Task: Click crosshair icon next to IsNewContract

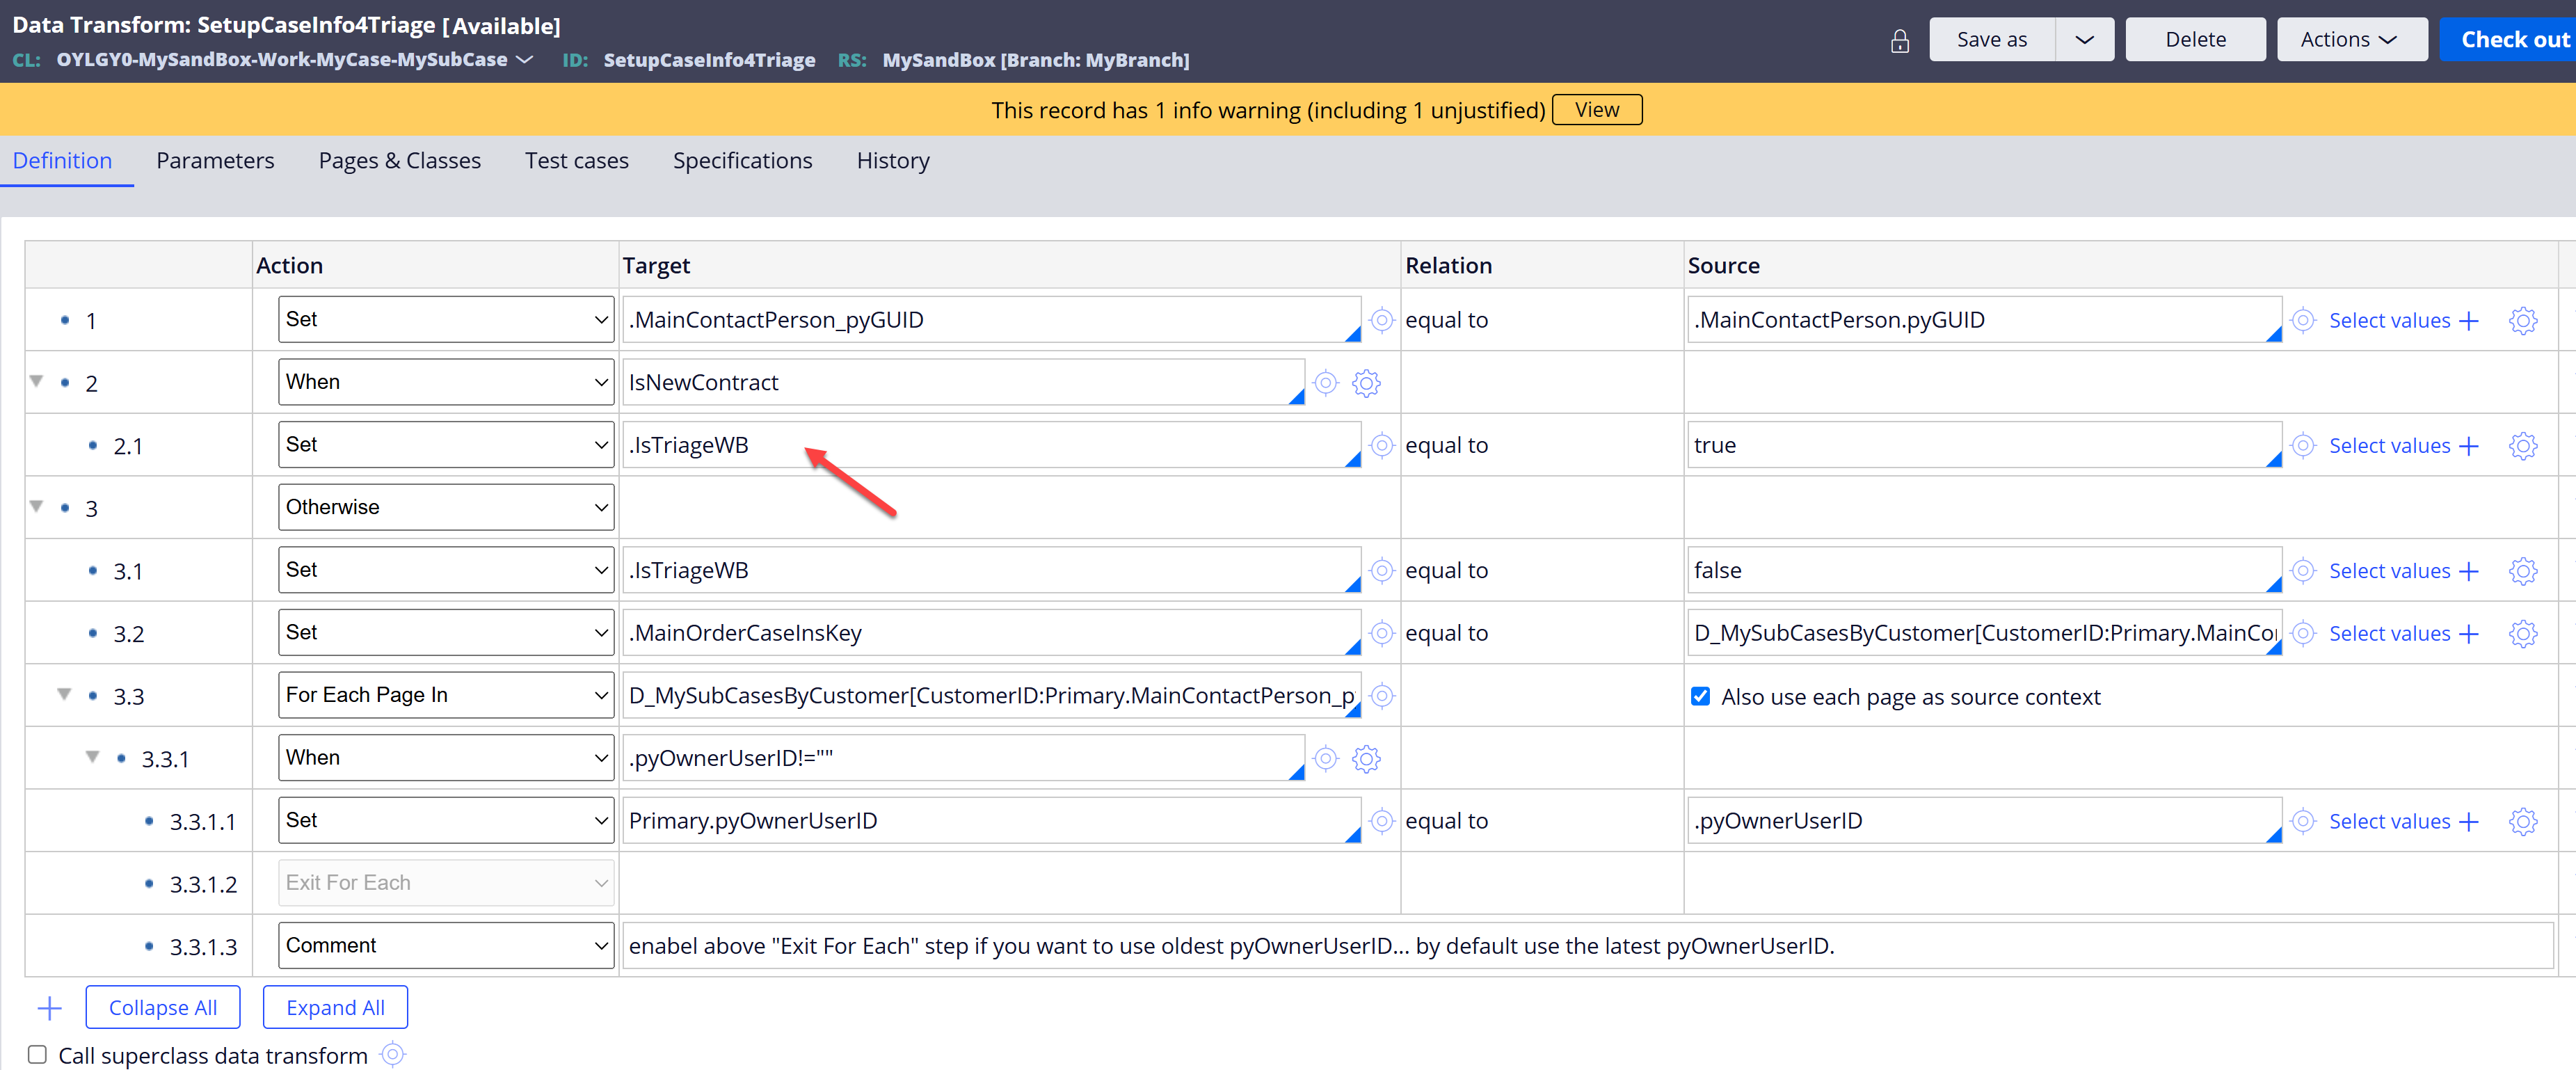Action: point(1325,383)
